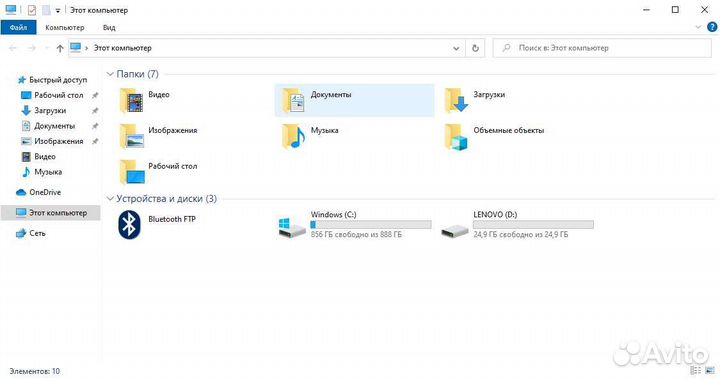Click the 'Элементов: 10' status bar text
Screen dimensions: 720x379
tap(34, 371)
